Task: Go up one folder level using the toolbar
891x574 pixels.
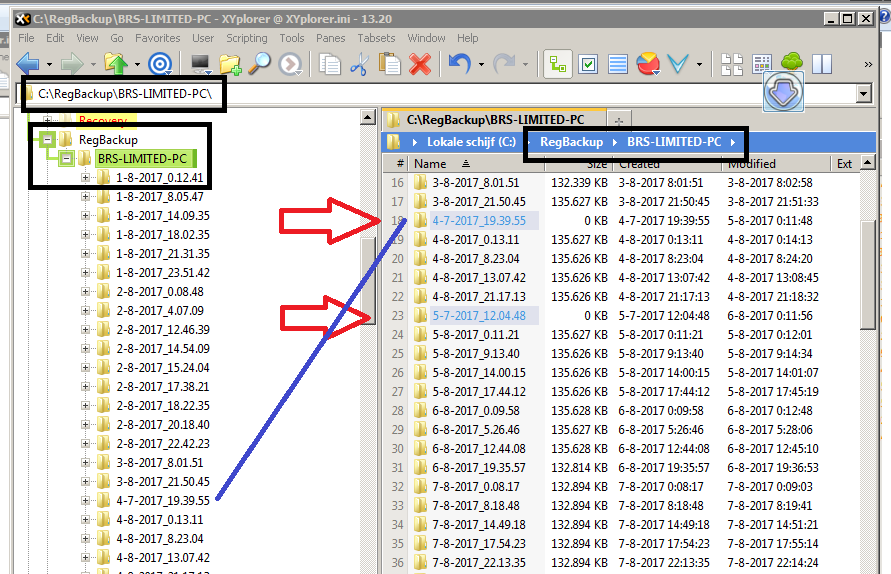Action: tap(116, 64)
